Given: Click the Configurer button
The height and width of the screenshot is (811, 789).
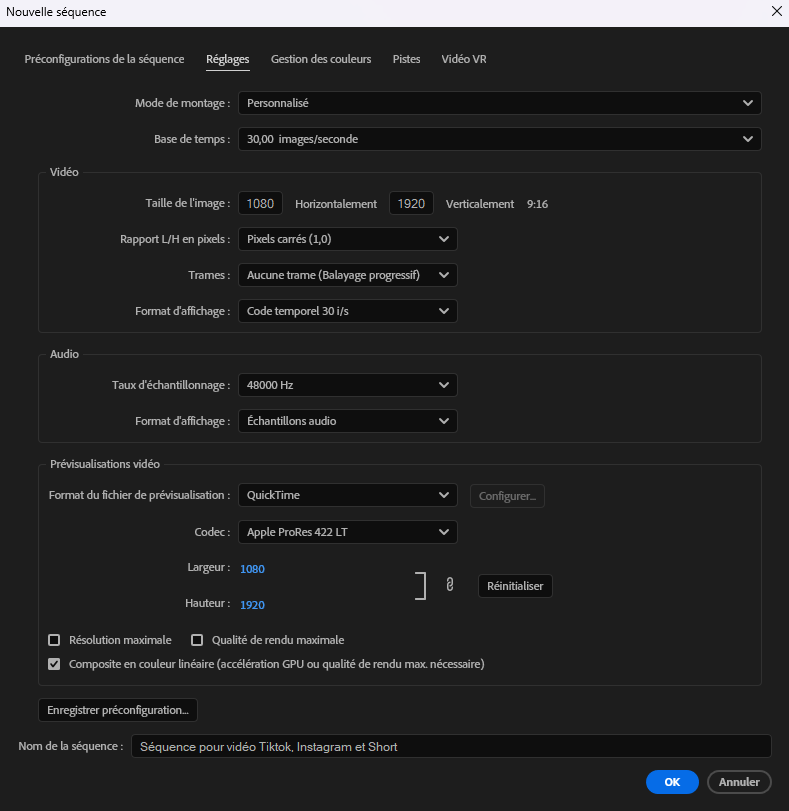Looking at the screenshot, I should tap(507, 496).
